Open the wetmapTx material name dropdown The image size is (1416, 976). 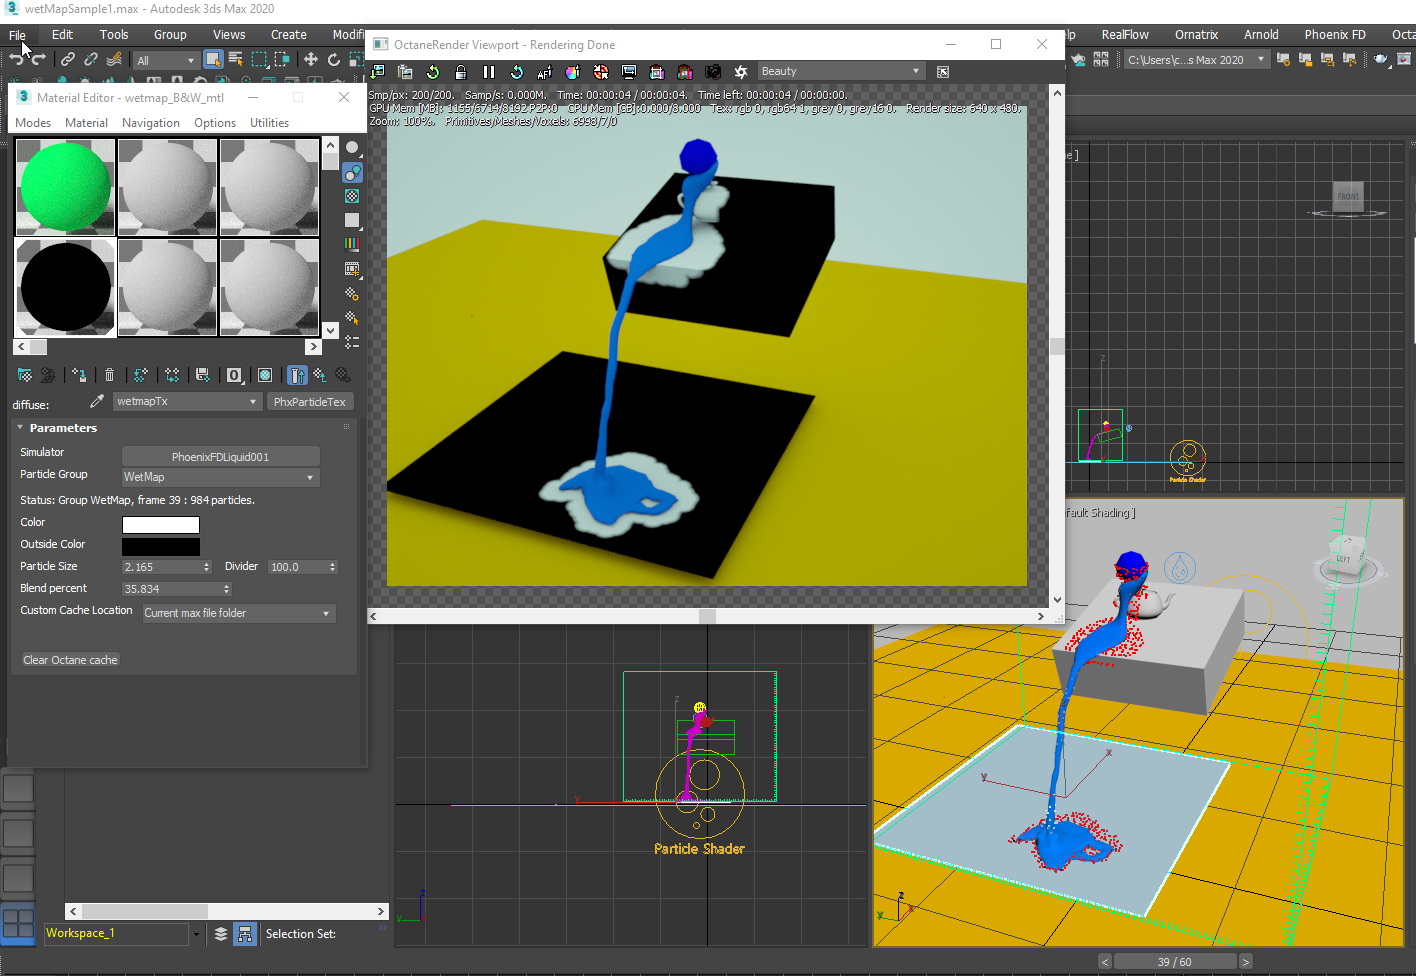187,401
